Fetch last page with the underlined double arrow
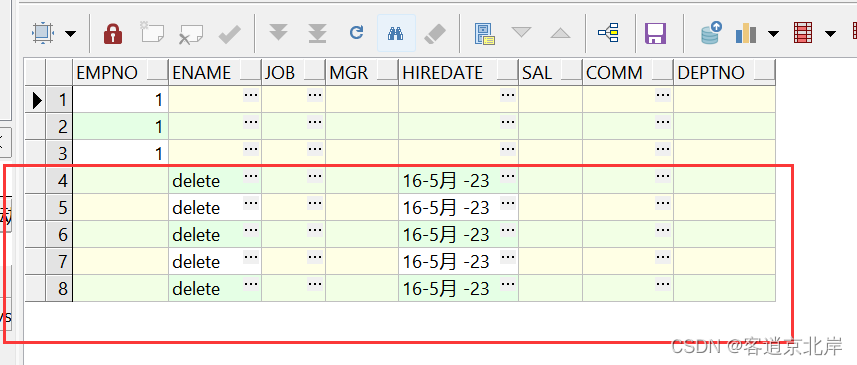 point(317,33)
